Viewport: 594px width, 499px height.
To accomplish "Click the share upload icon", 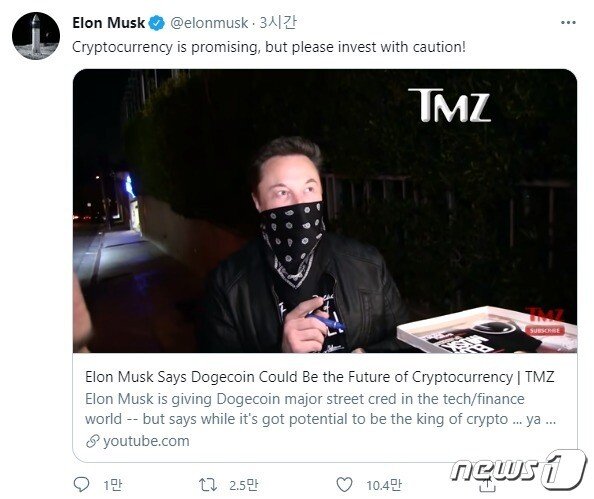I will [x=486, y=485].
